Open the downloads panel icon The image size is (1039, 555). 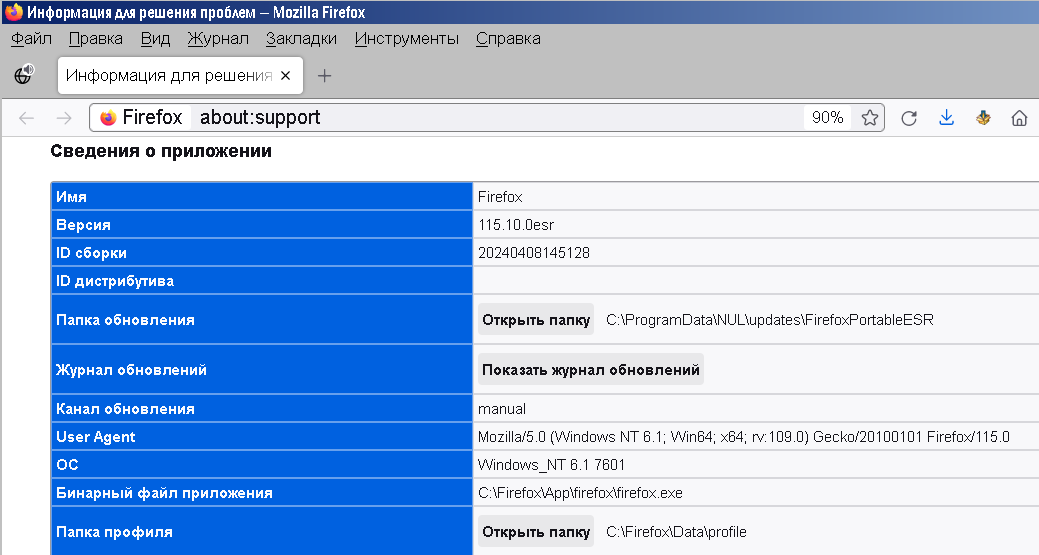tap(946, 118)
